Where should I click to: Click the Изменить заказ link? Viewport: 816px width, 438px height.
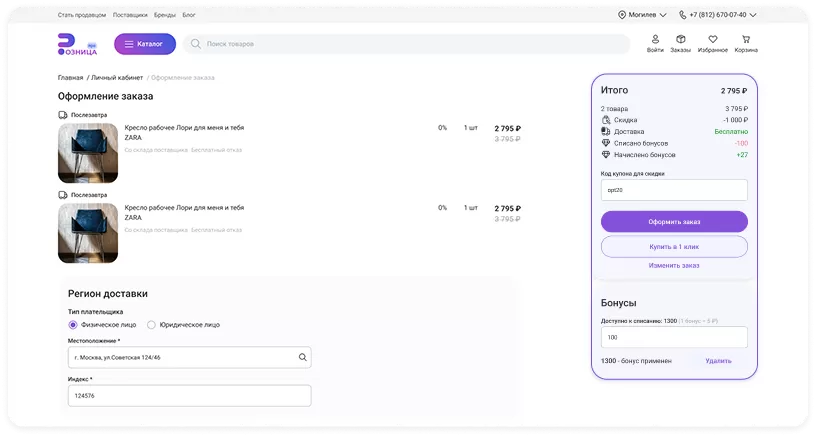pyautogui.click(x=674, y=265)
